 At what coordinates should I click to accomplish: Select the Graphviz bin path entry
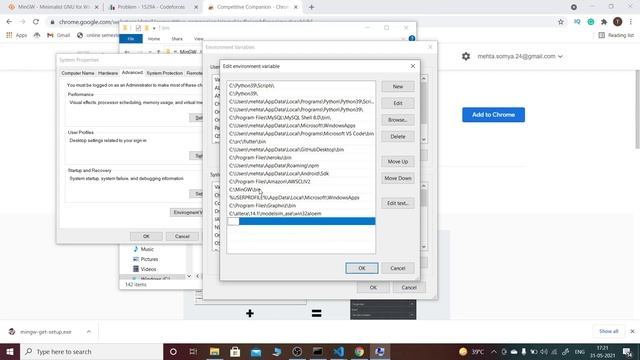click(x=301, y=205)
